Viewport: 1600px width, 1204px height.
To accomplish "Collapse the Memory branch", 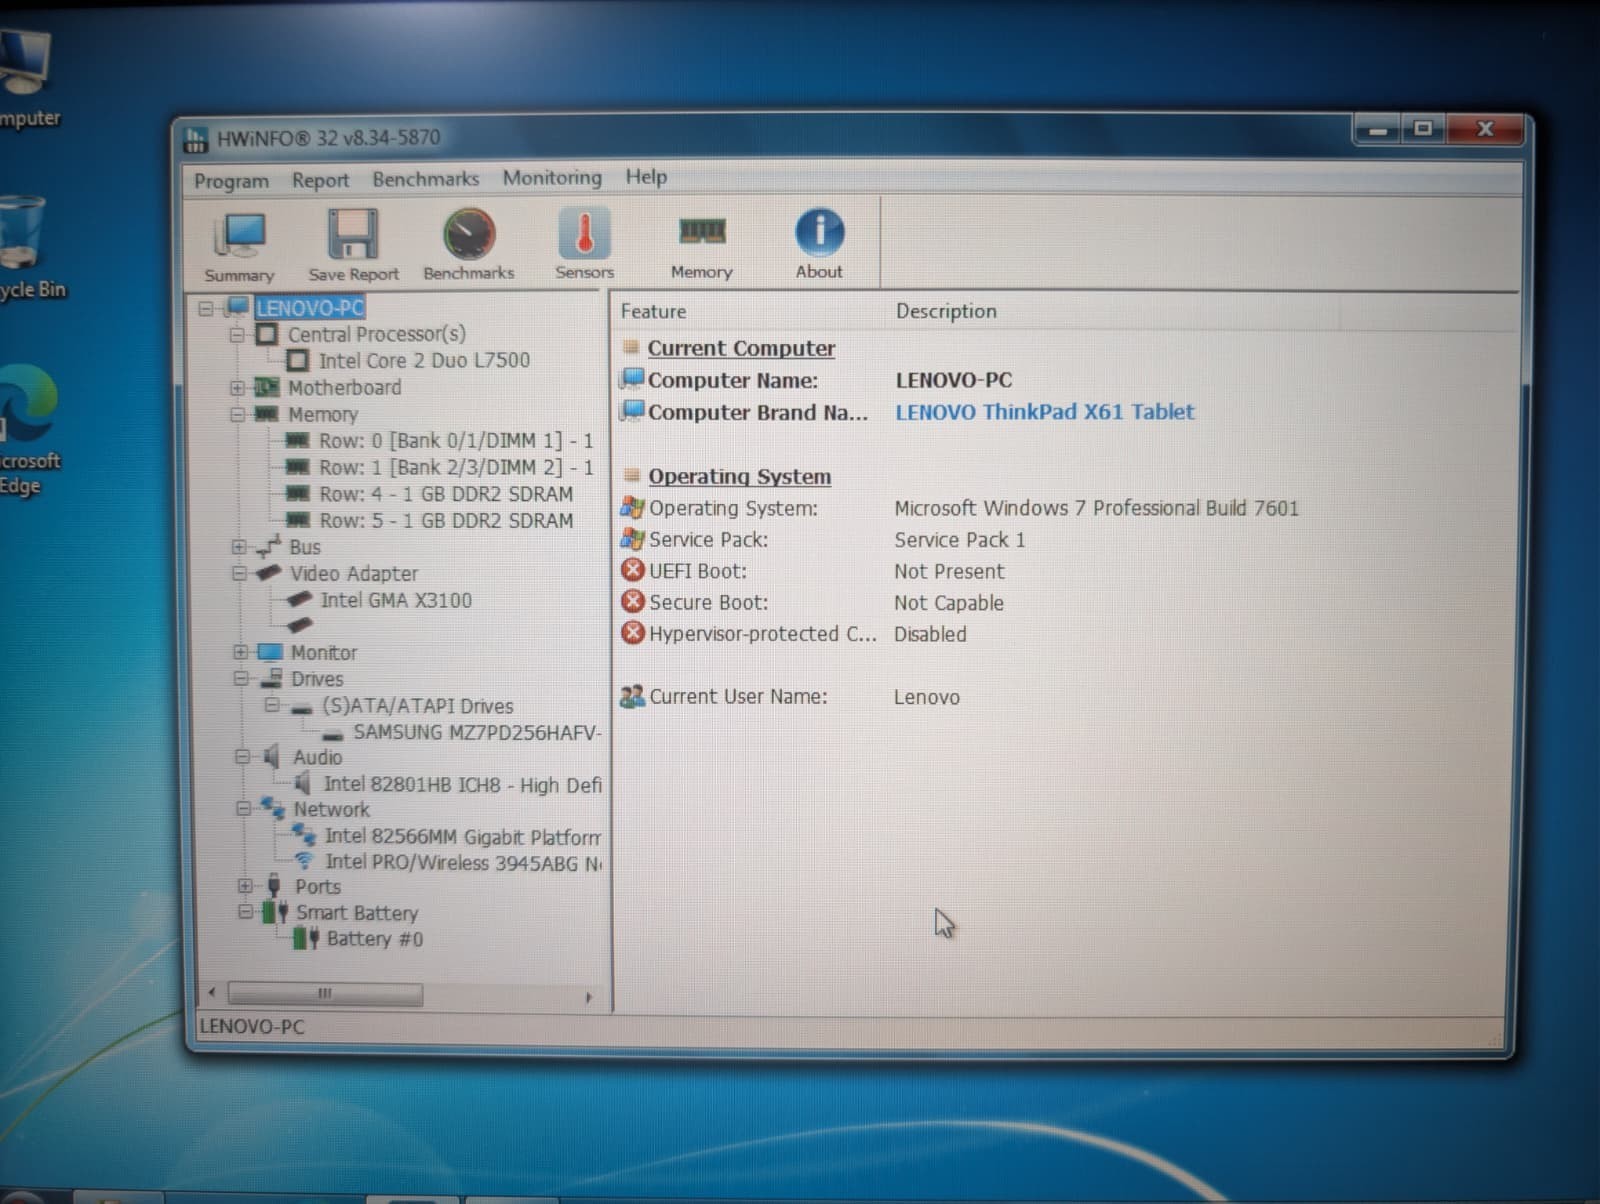I will coord(237,414).
